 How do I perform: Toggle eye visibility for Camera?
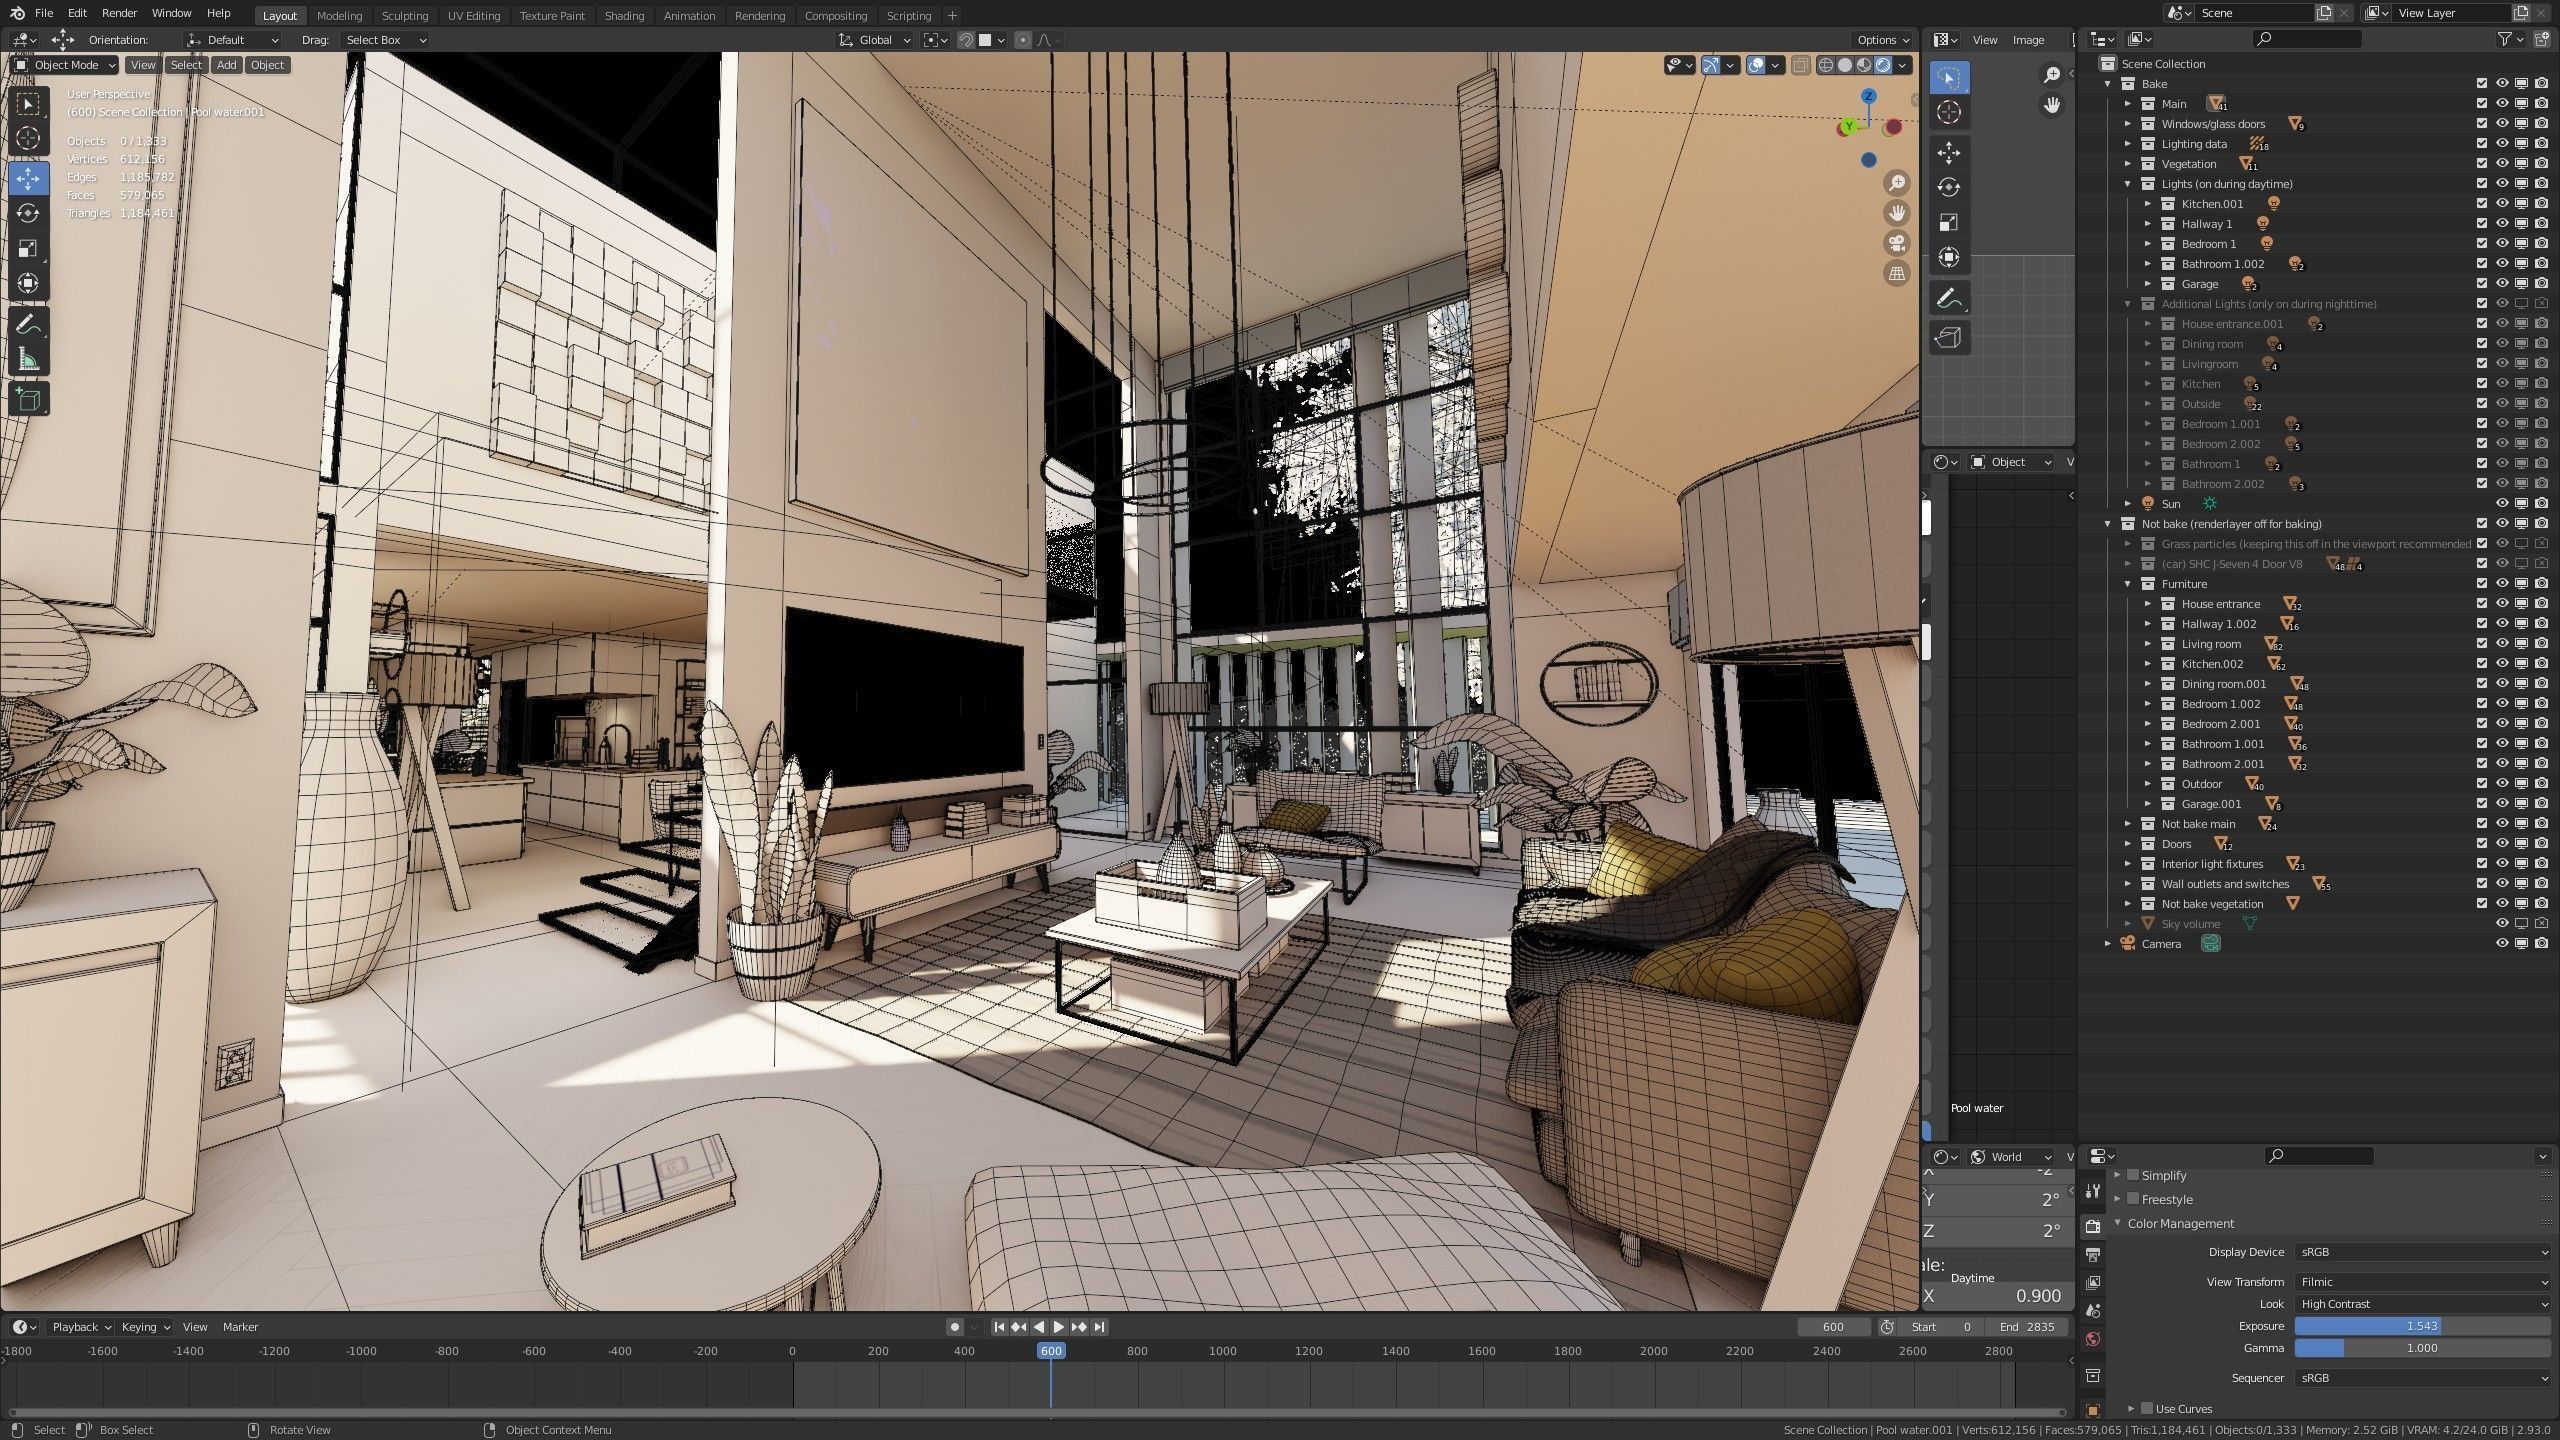pos(2502,944)
